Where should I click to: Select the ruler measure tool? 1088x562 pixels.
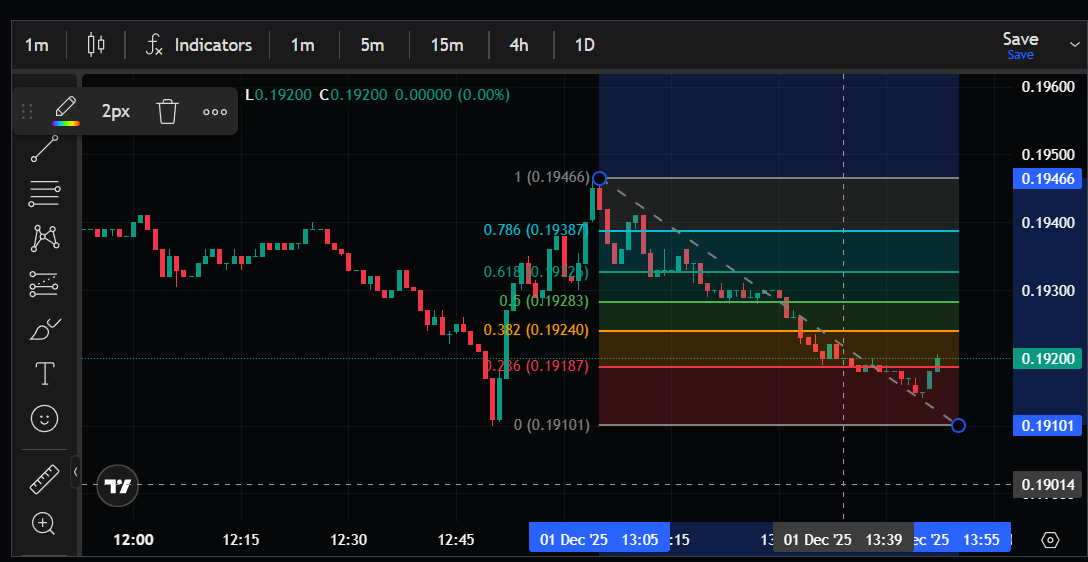point(44,479)
